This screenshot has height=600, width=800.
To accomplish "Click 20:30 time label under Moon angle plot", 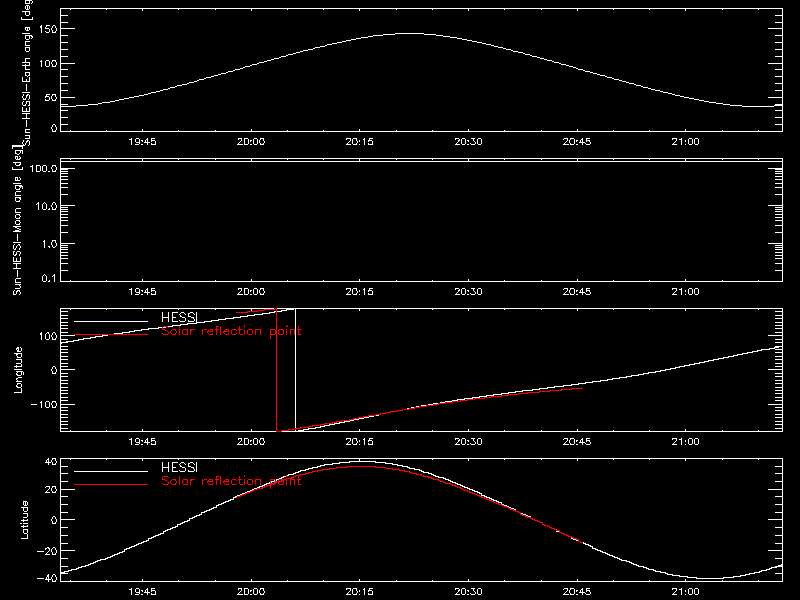I will coord(468,291).
